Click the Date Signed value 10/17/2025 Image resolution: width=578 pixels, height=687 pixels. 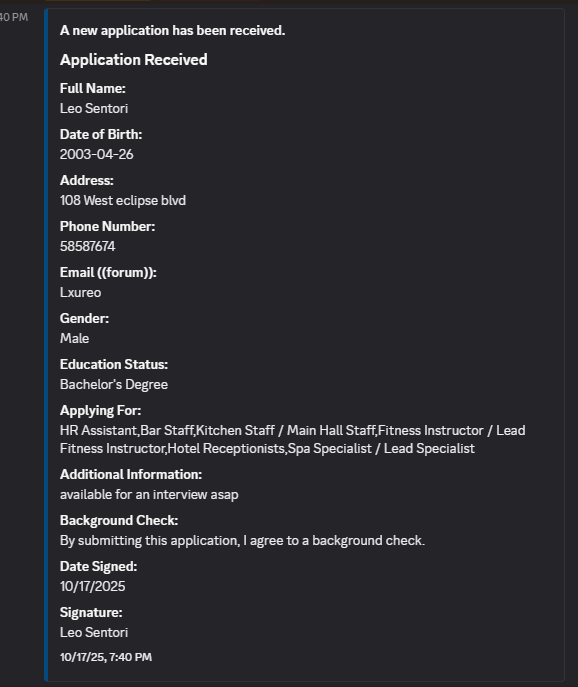pos(92,586)
